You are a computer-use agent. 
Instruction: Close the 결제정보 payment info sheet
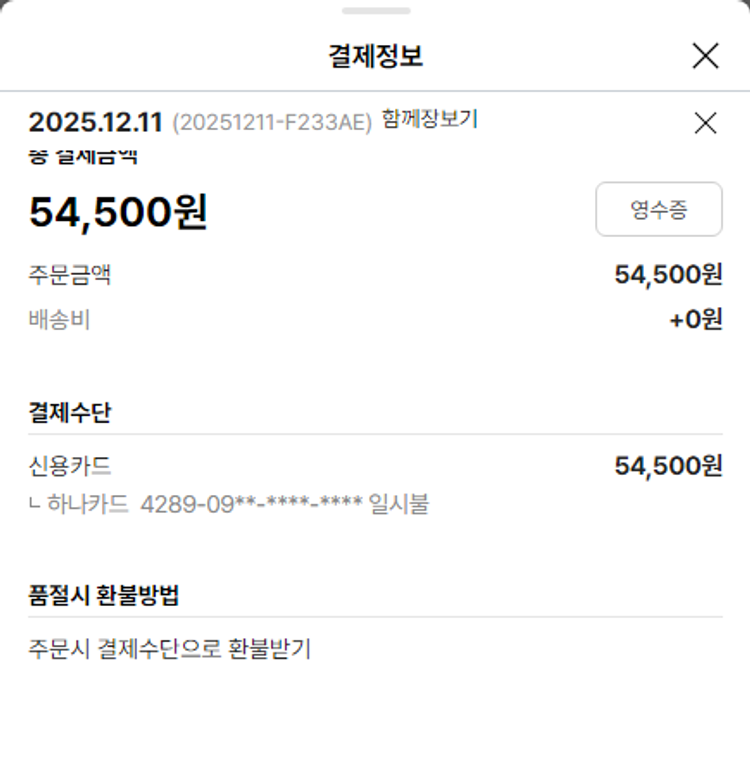pos(705,56)
